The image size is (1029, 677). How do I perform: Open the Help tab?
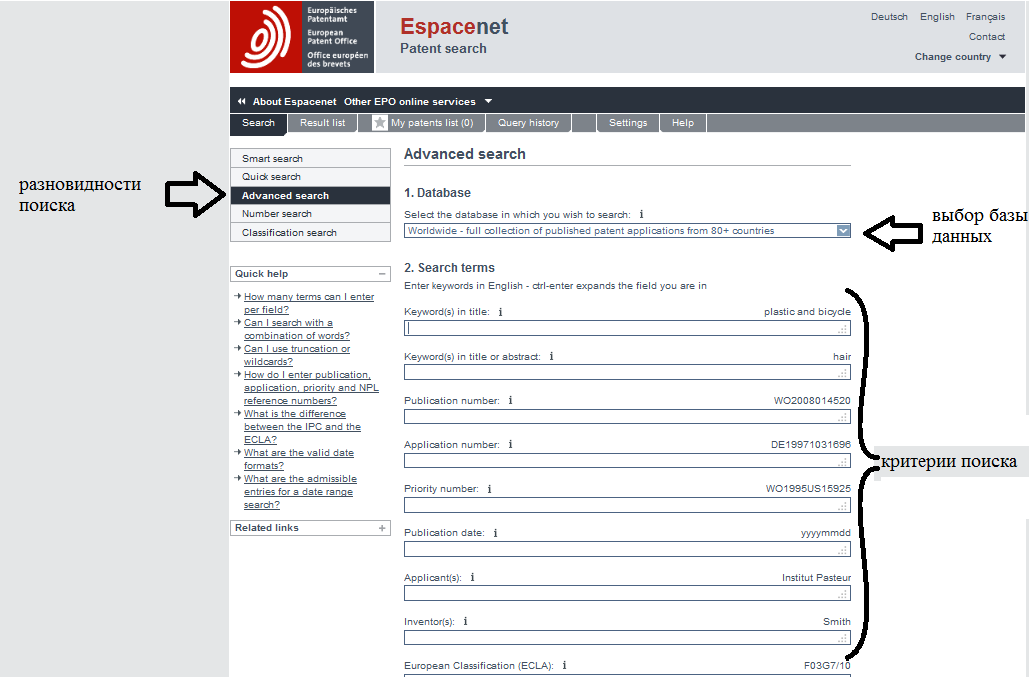click(682, 123)
